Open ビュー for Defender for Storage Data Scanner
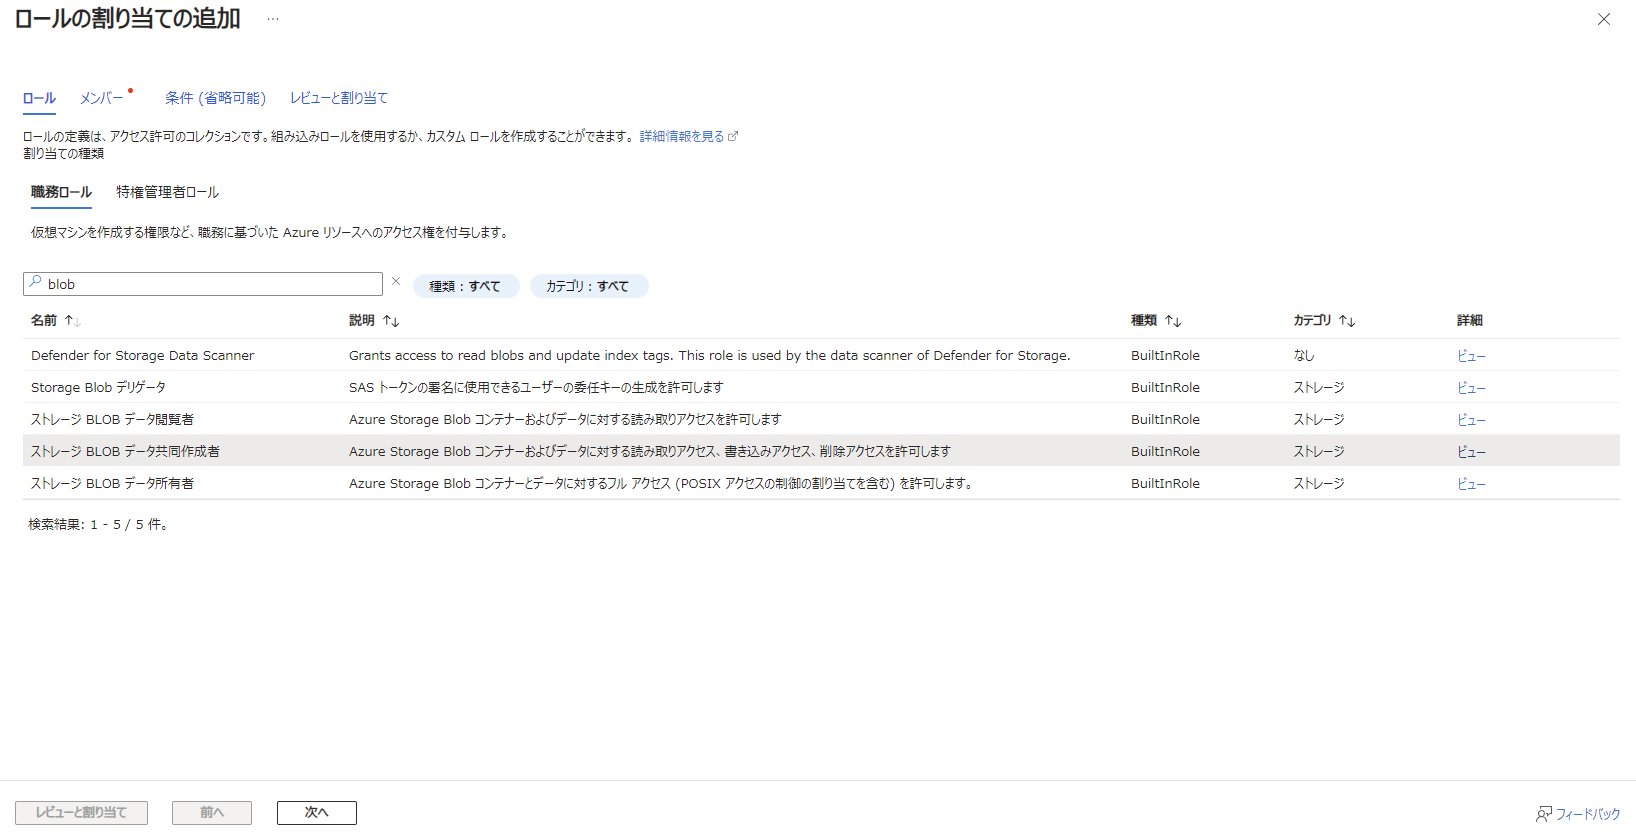 point(1471,356)
